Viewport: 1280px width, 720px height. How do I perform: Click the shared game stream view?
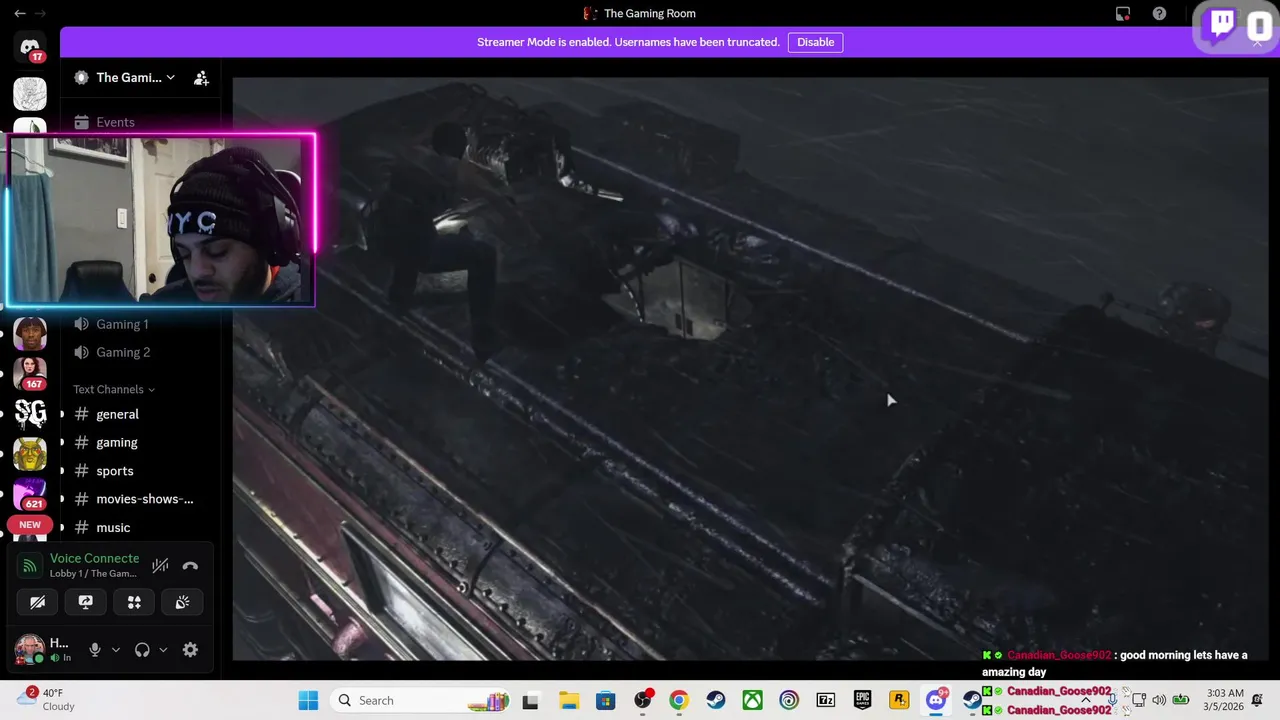(x=750, y=368)
